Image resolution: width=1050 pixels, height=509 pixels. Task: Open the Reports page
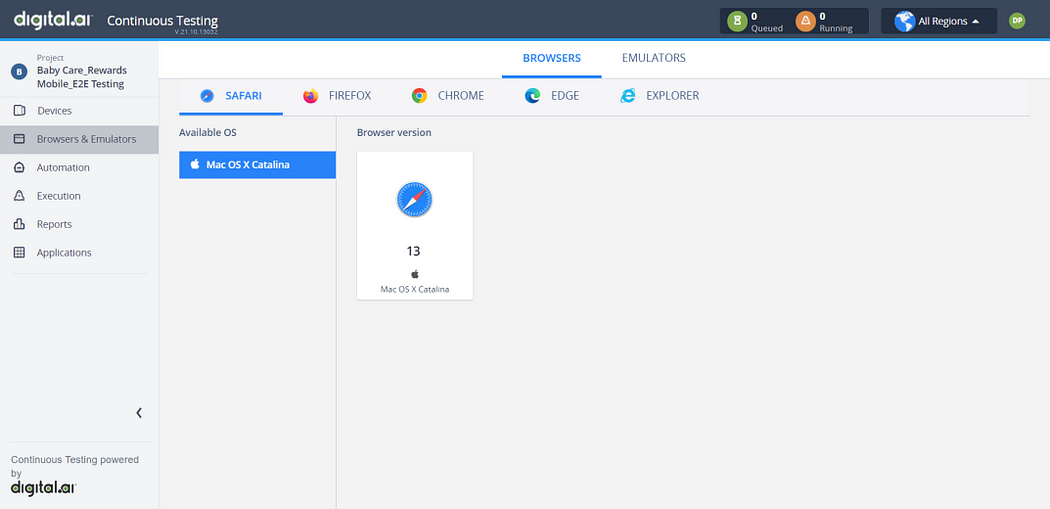click(79, 224)
